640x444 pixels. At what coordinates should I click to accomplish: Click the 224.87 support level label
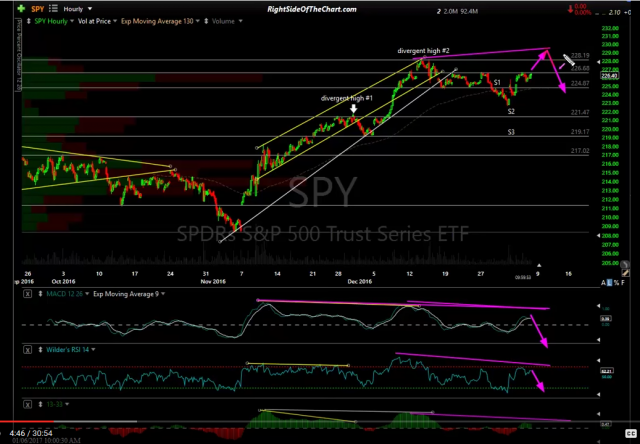click(x=580, y=83)
